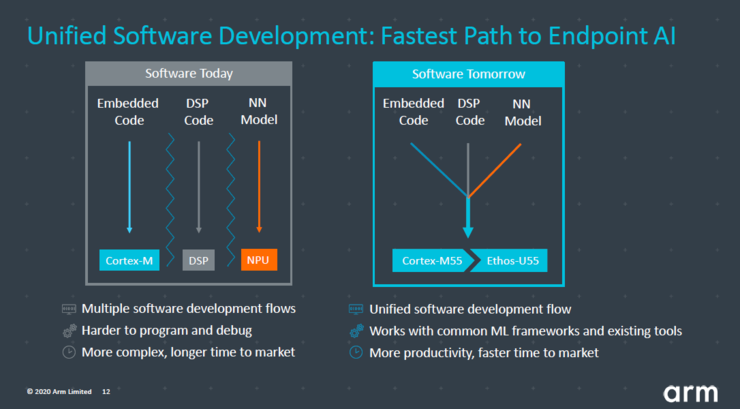This screenshot has height=409, width=740.
Task: Click the blue arrow pointing down to Cortex-M
Action: point(132,187)
